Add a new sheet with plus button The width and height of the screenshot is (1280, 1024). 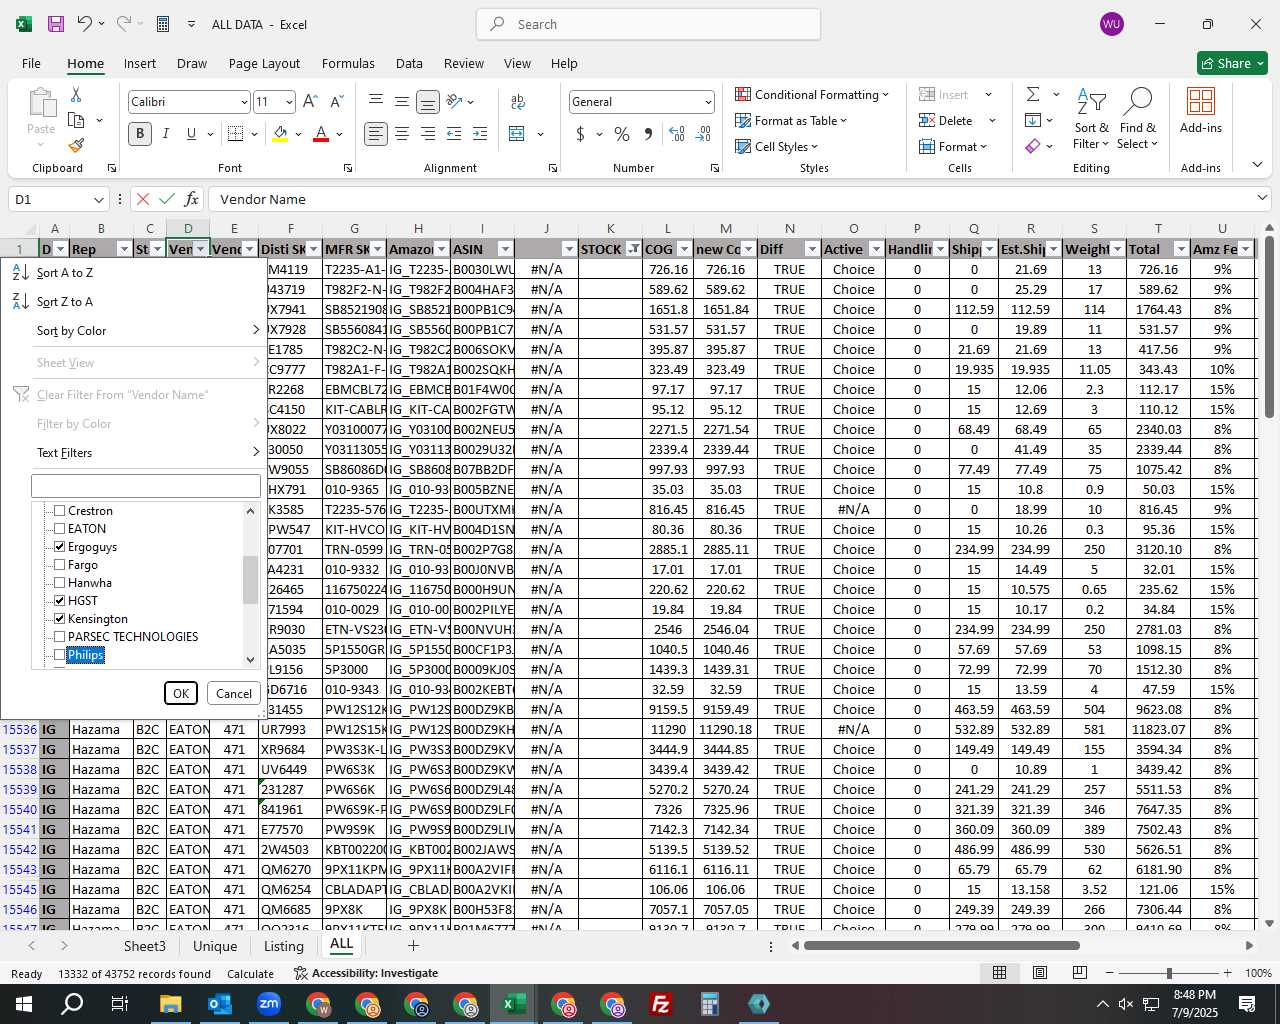tap(413, 946)
